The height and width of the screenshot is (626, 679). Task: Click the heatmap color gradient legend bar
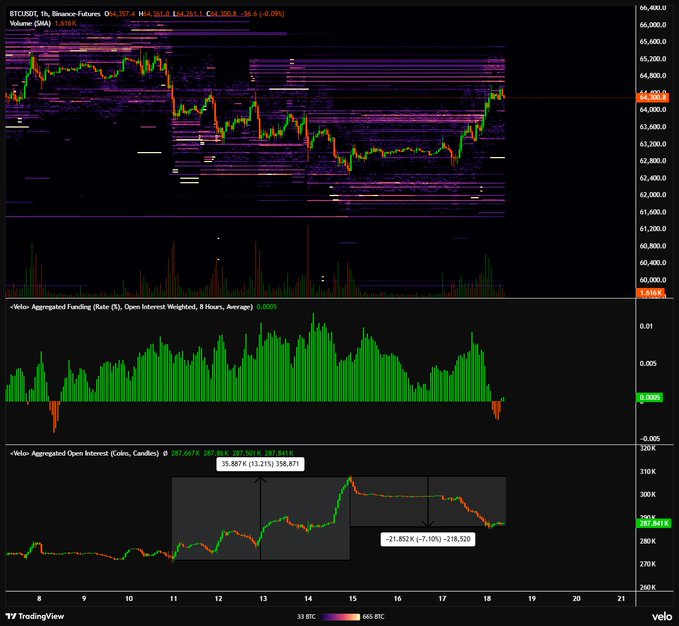340,616
